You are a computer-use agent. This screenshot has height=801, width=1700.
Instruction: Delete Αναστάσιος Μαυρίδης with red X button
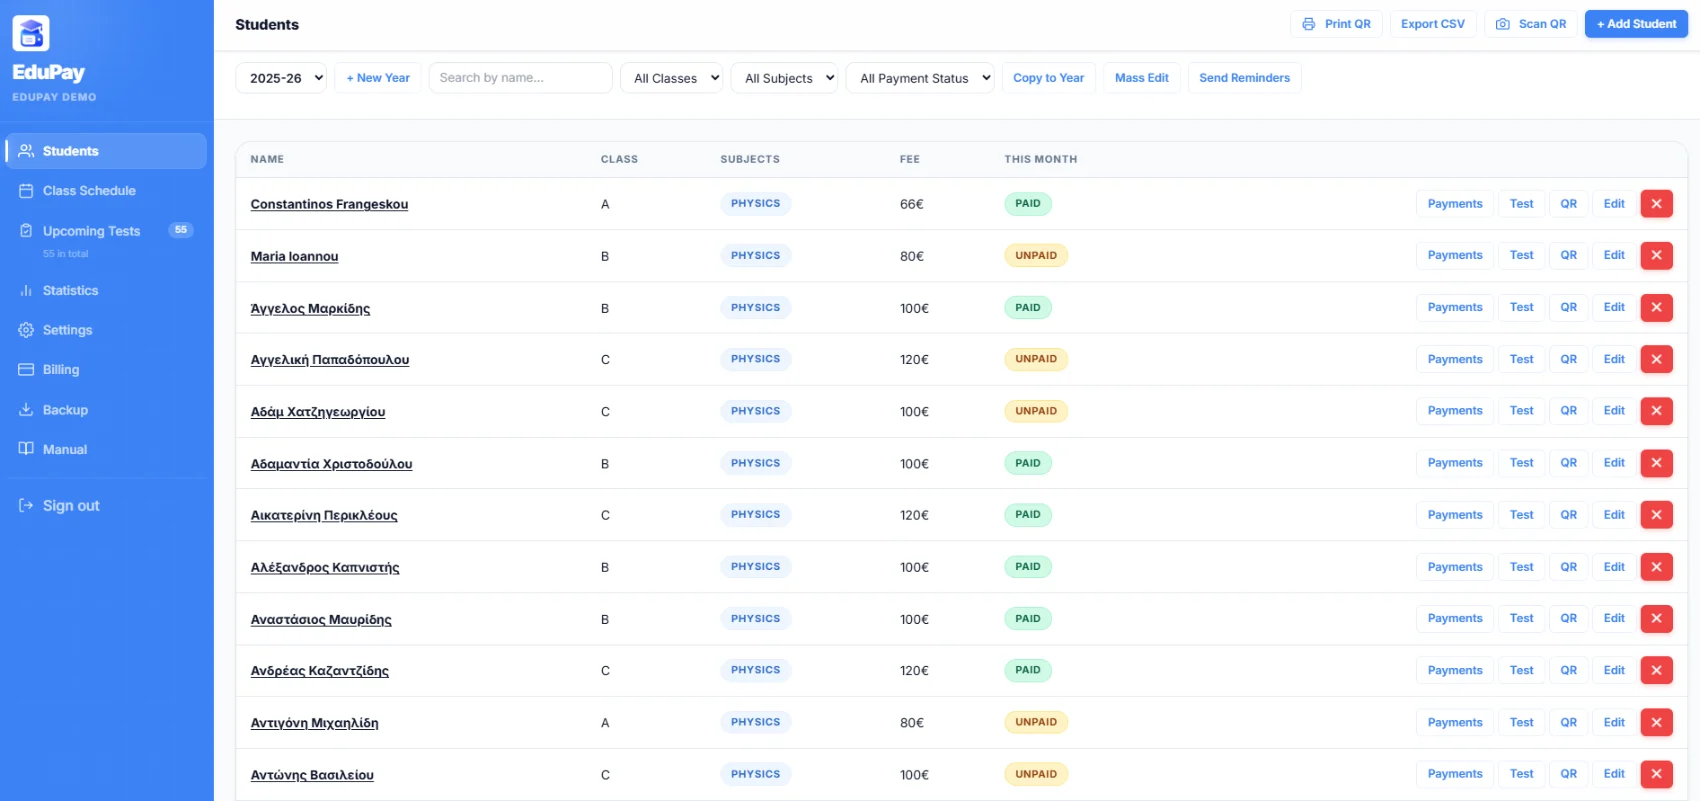click(1656, 619)
